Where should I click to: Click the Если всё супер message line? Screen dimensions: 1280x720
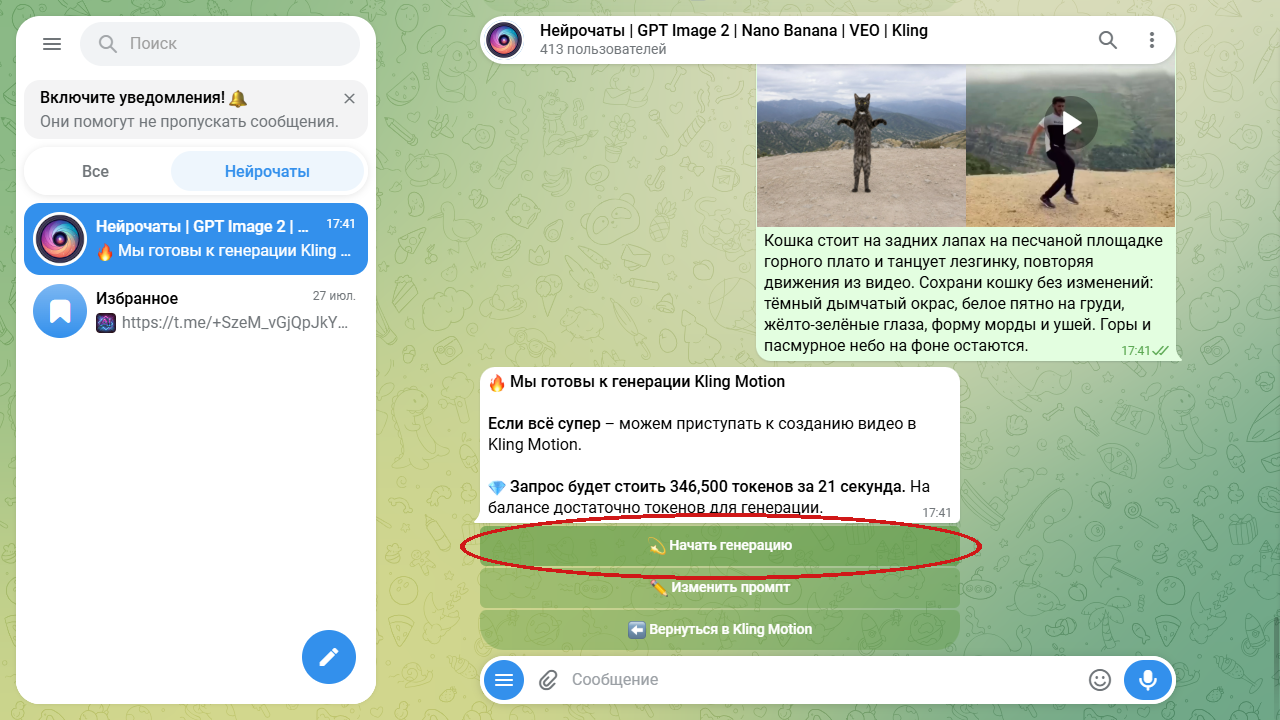702,434
